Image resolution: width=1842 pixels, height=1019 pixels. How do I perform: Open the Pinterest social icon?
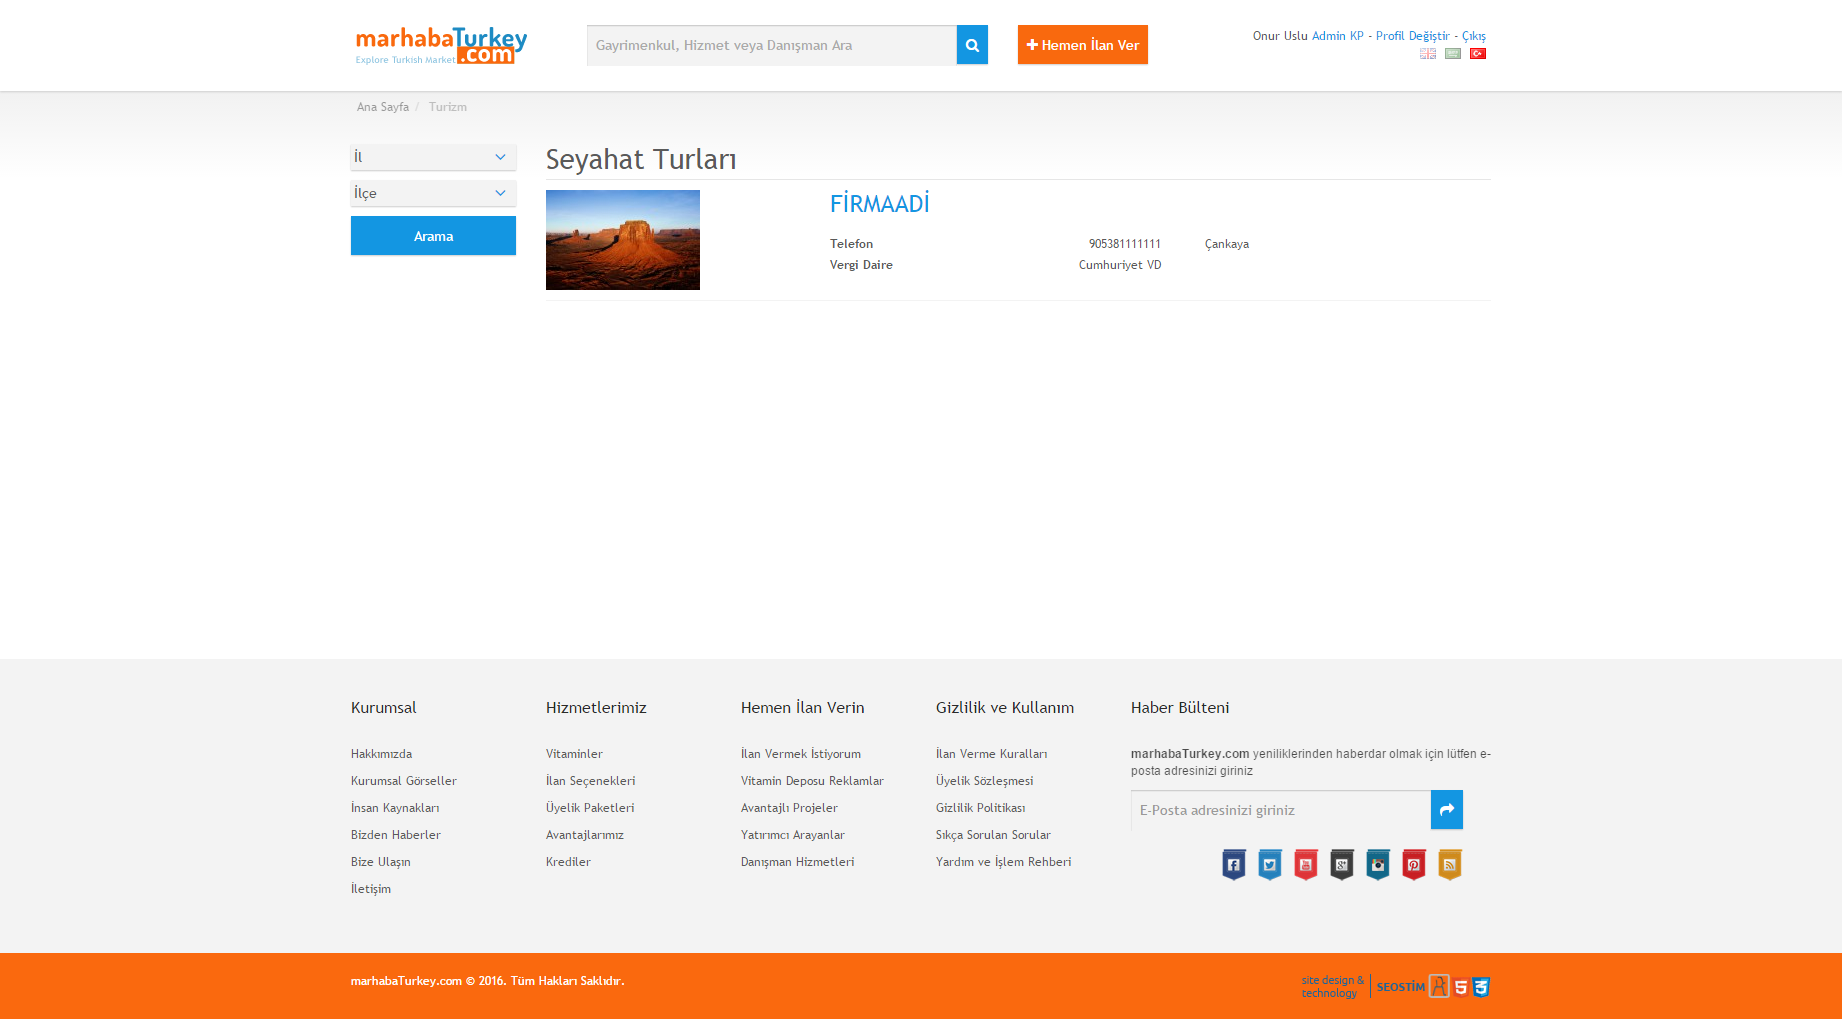click(x=1413, y=864)
